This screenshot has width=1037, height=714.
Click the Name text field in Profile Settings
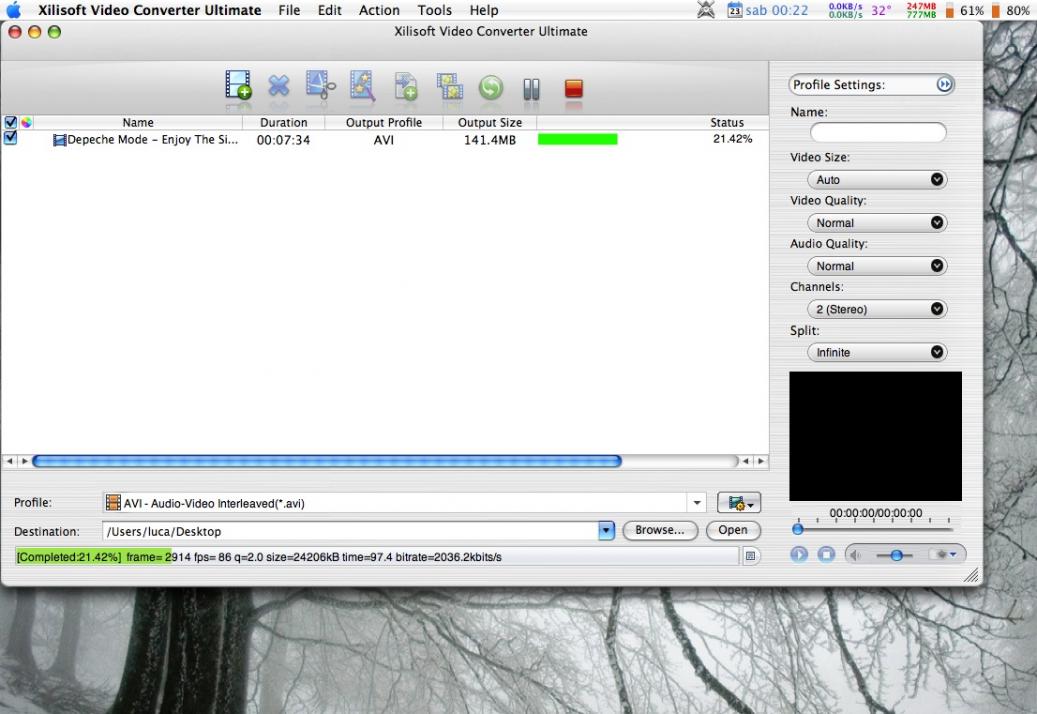point(878,132)
